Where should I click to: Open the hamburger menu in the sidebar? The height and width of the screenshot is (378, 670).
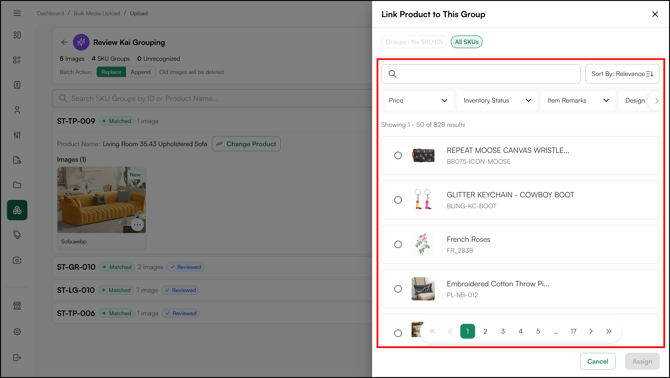(x=17, y=13)
